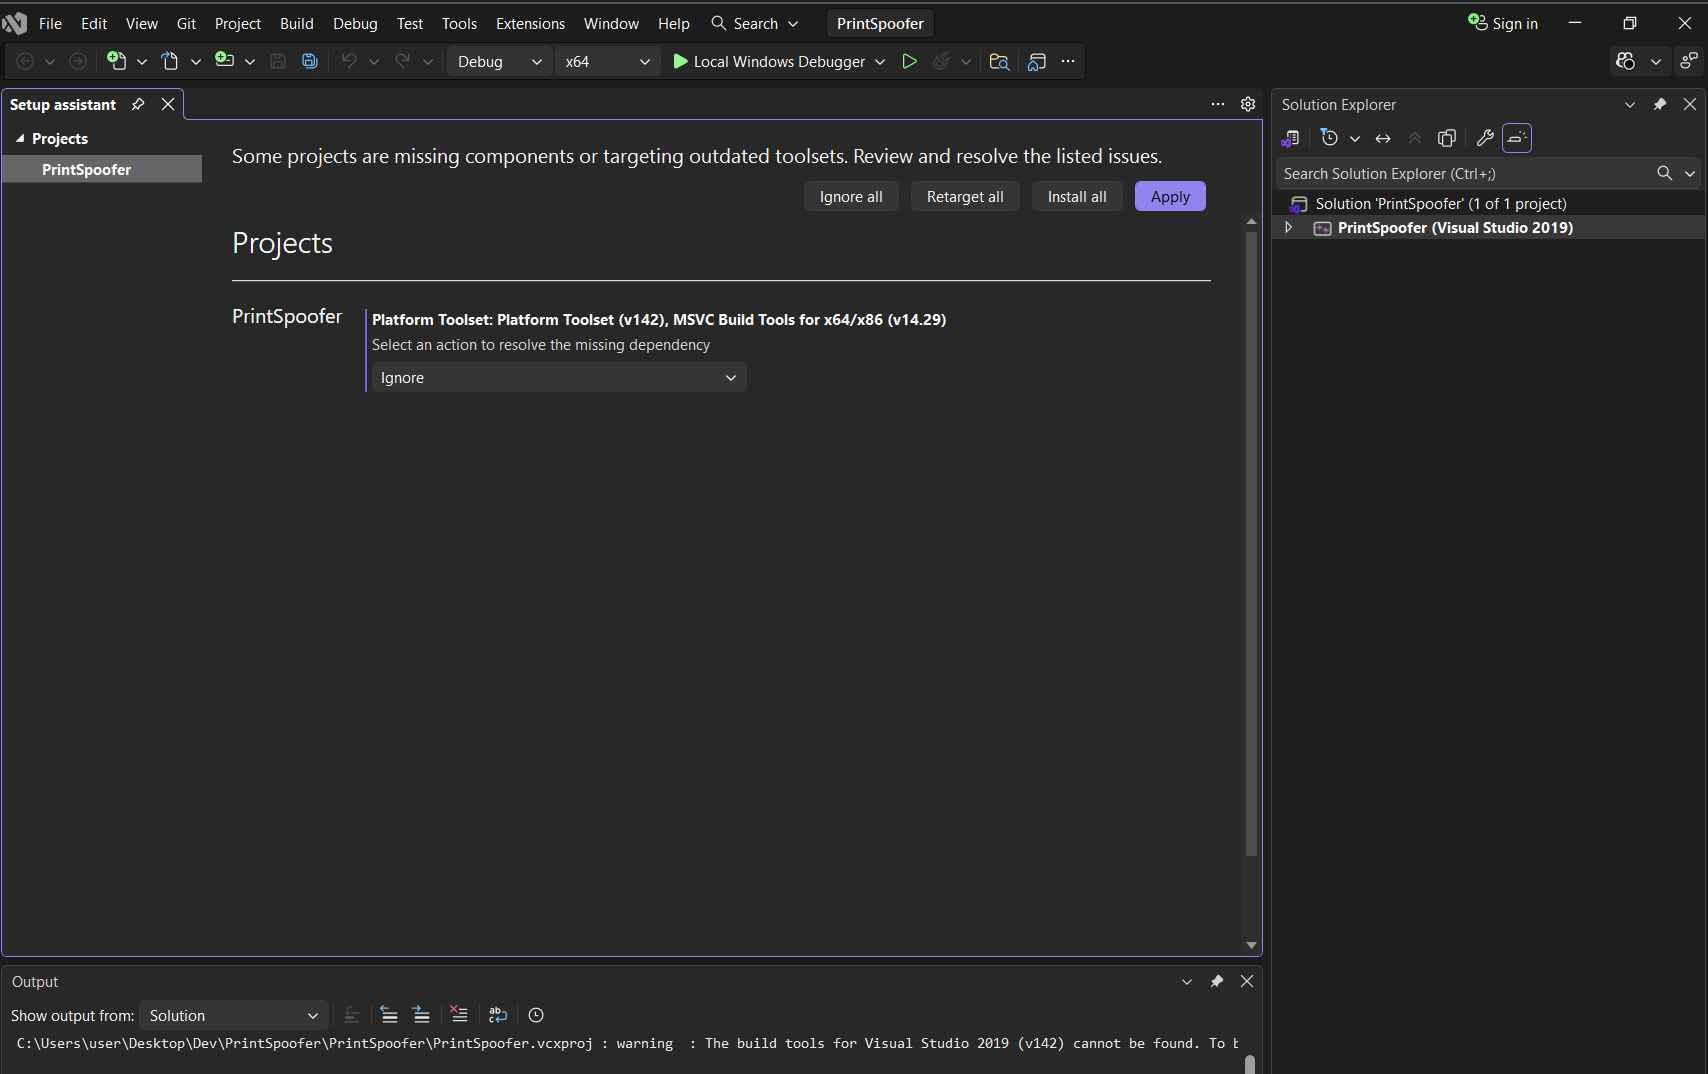
Task: Open the Extensions menu
Action: [530, 23]
